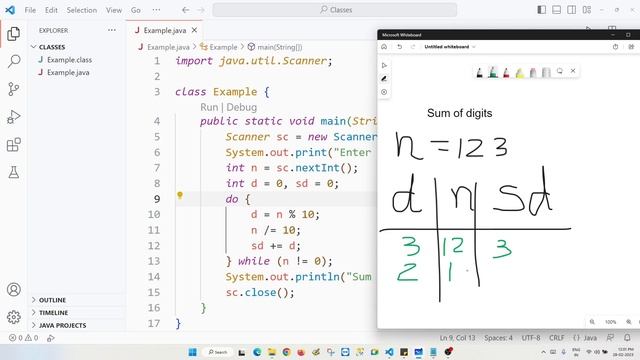Open the Run and Debug view
This screenshot has height=360, width=640.
click(x=13, y=117)
